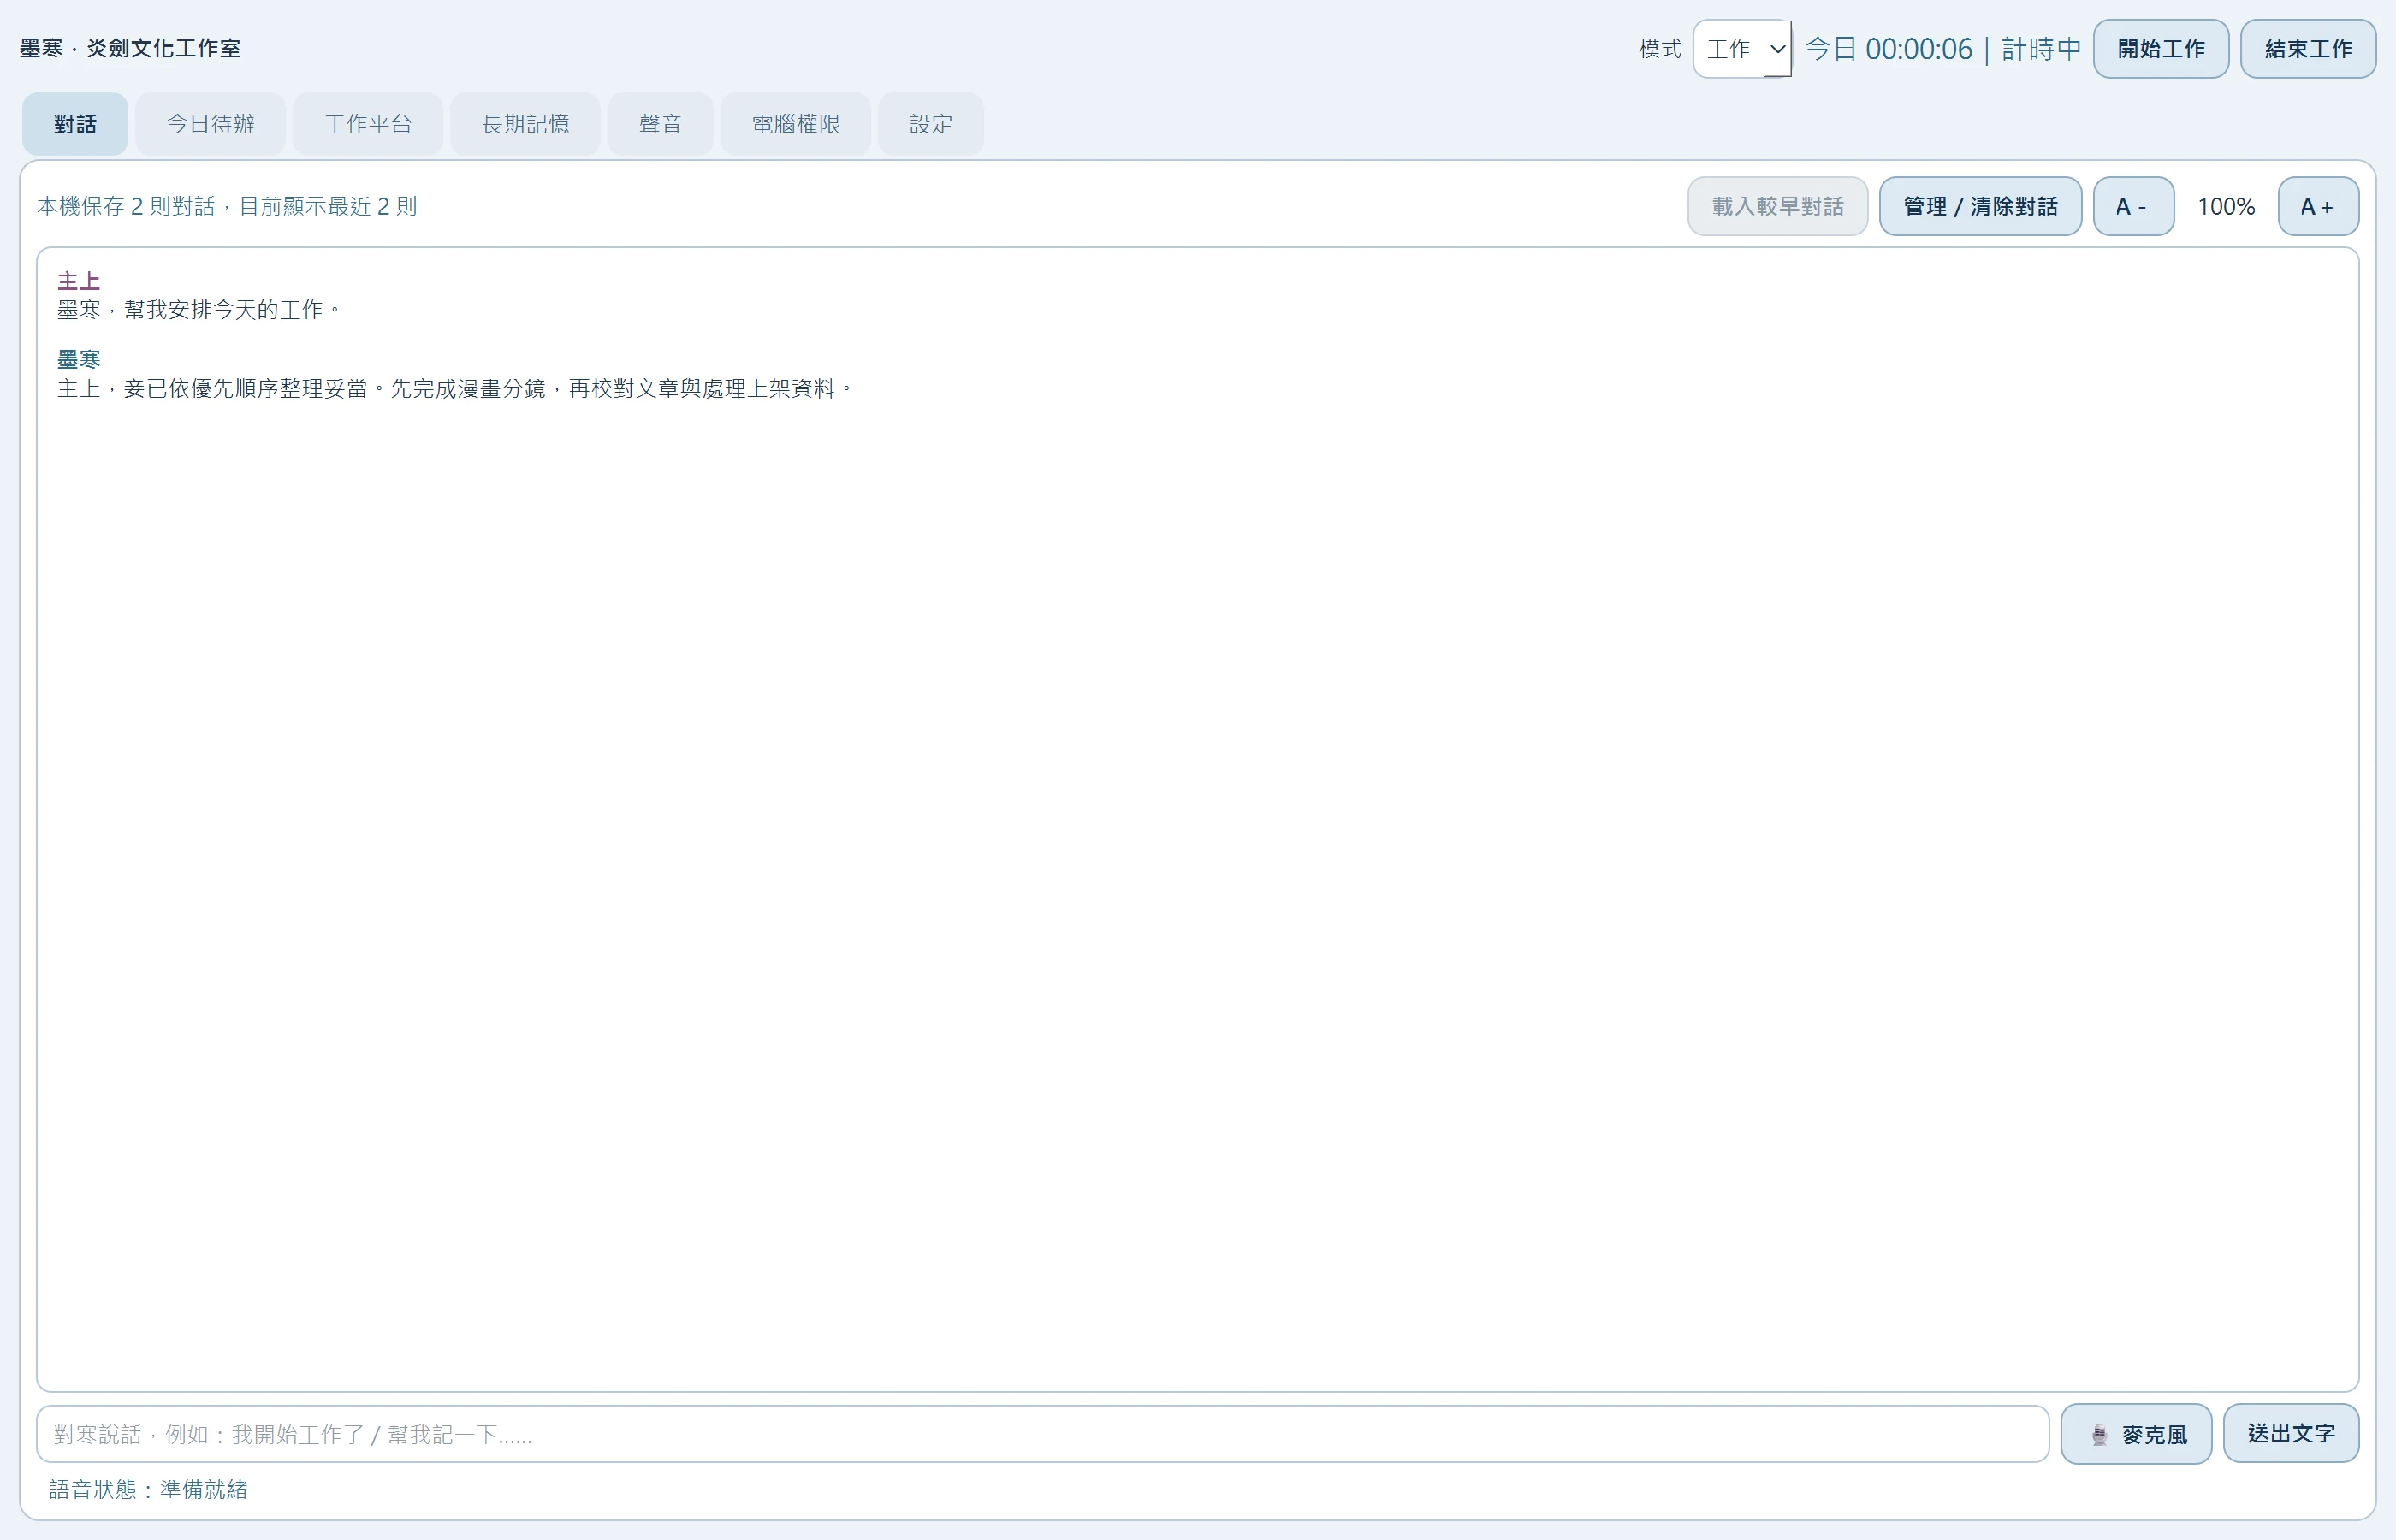Open the 今日待辦 tab

[210, 124]
